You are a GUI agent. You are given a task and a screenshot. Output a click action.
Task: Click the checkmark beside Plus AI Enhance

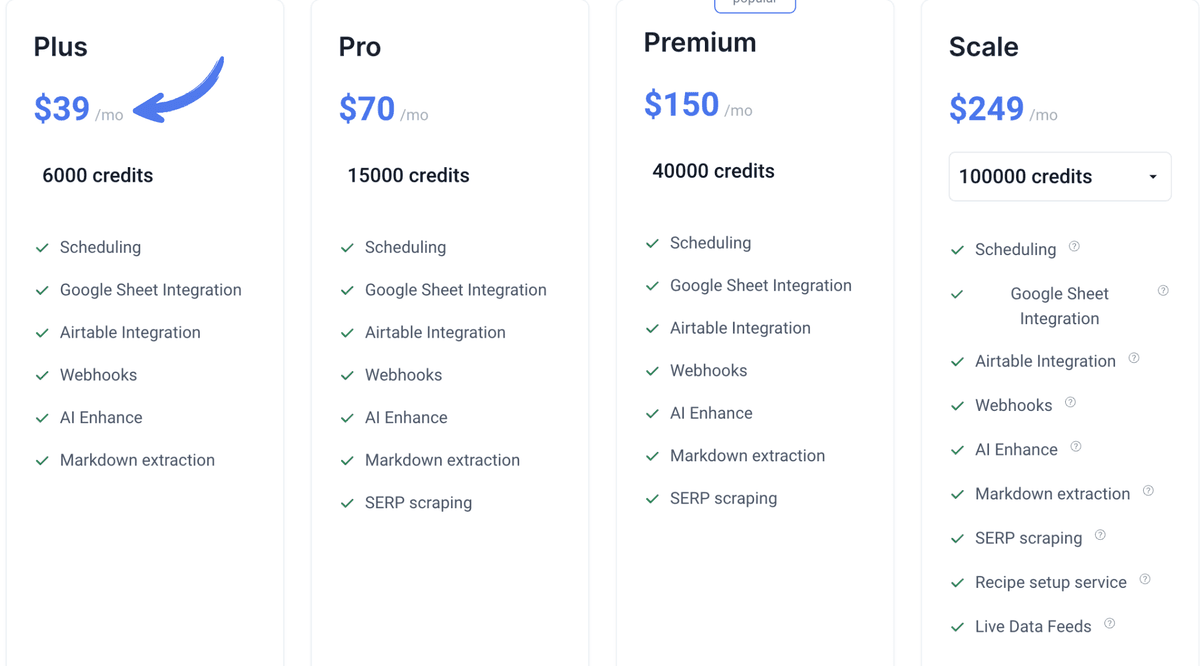(x=42, y=418)
